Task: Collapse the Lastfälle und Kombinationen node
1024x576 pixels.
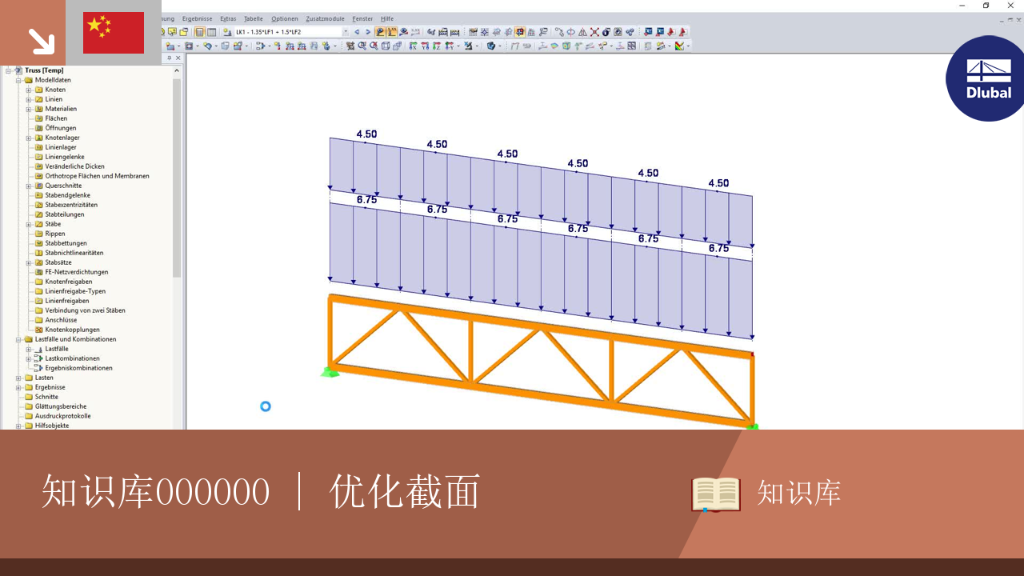Action: point(18,340)
